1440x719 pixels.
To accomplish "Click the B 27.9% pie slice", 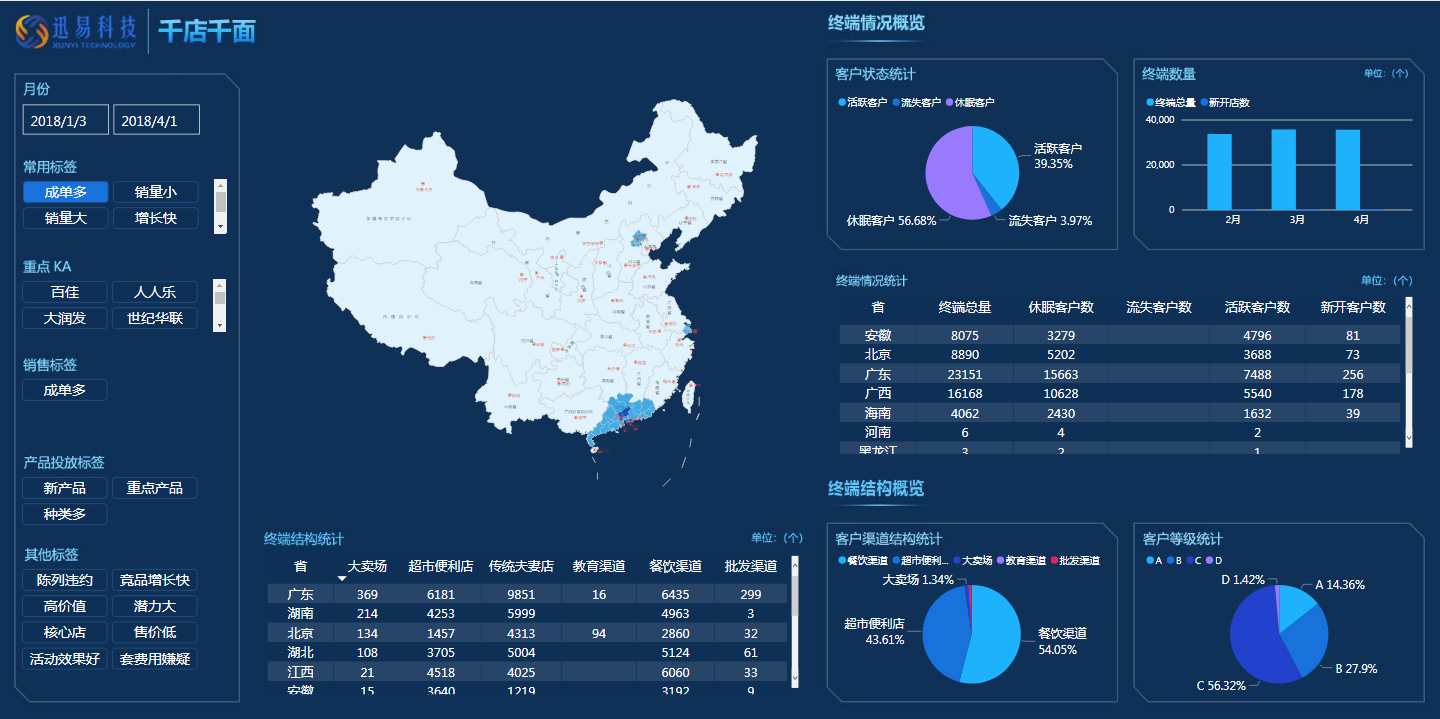I will click(1307, 640).
